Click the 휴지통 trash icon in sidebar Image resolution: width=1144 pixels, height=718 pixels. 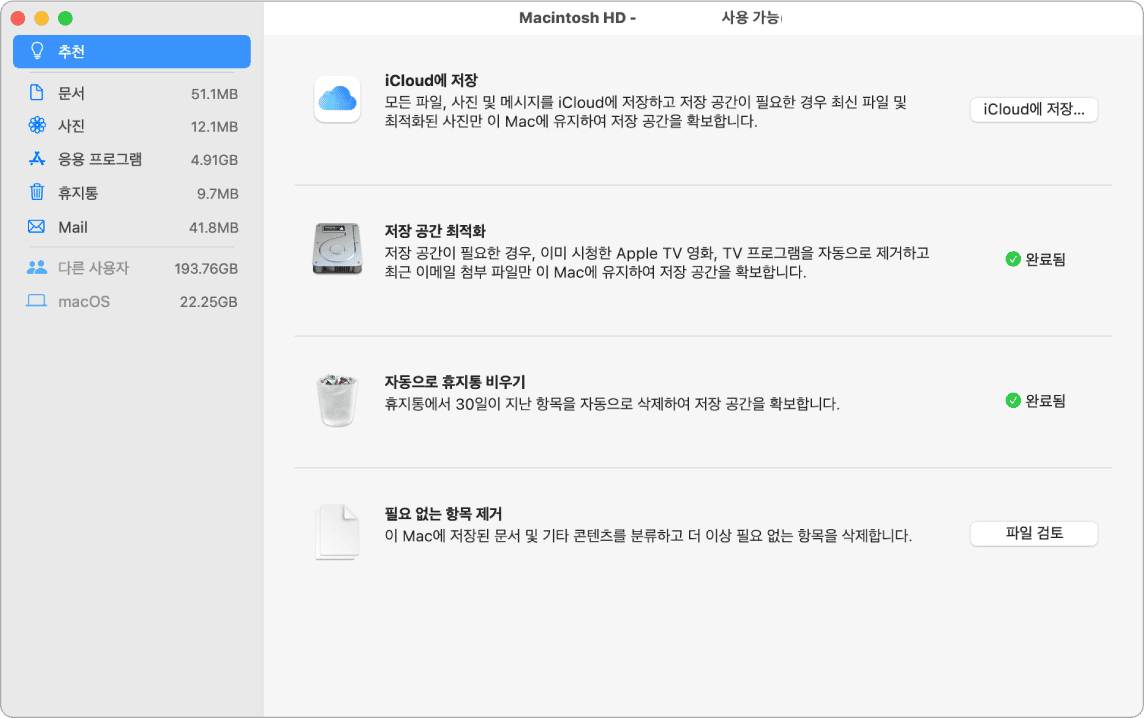tap(36, 192)
